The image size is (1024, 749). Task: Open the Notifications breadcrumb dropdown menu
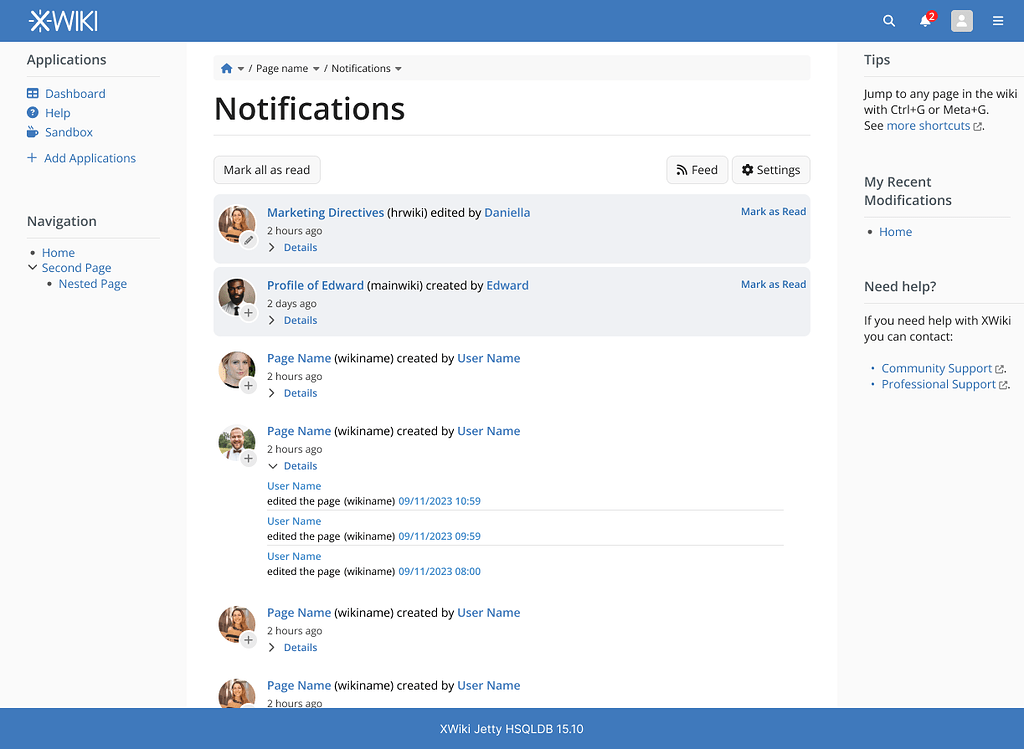click(397, 68)
